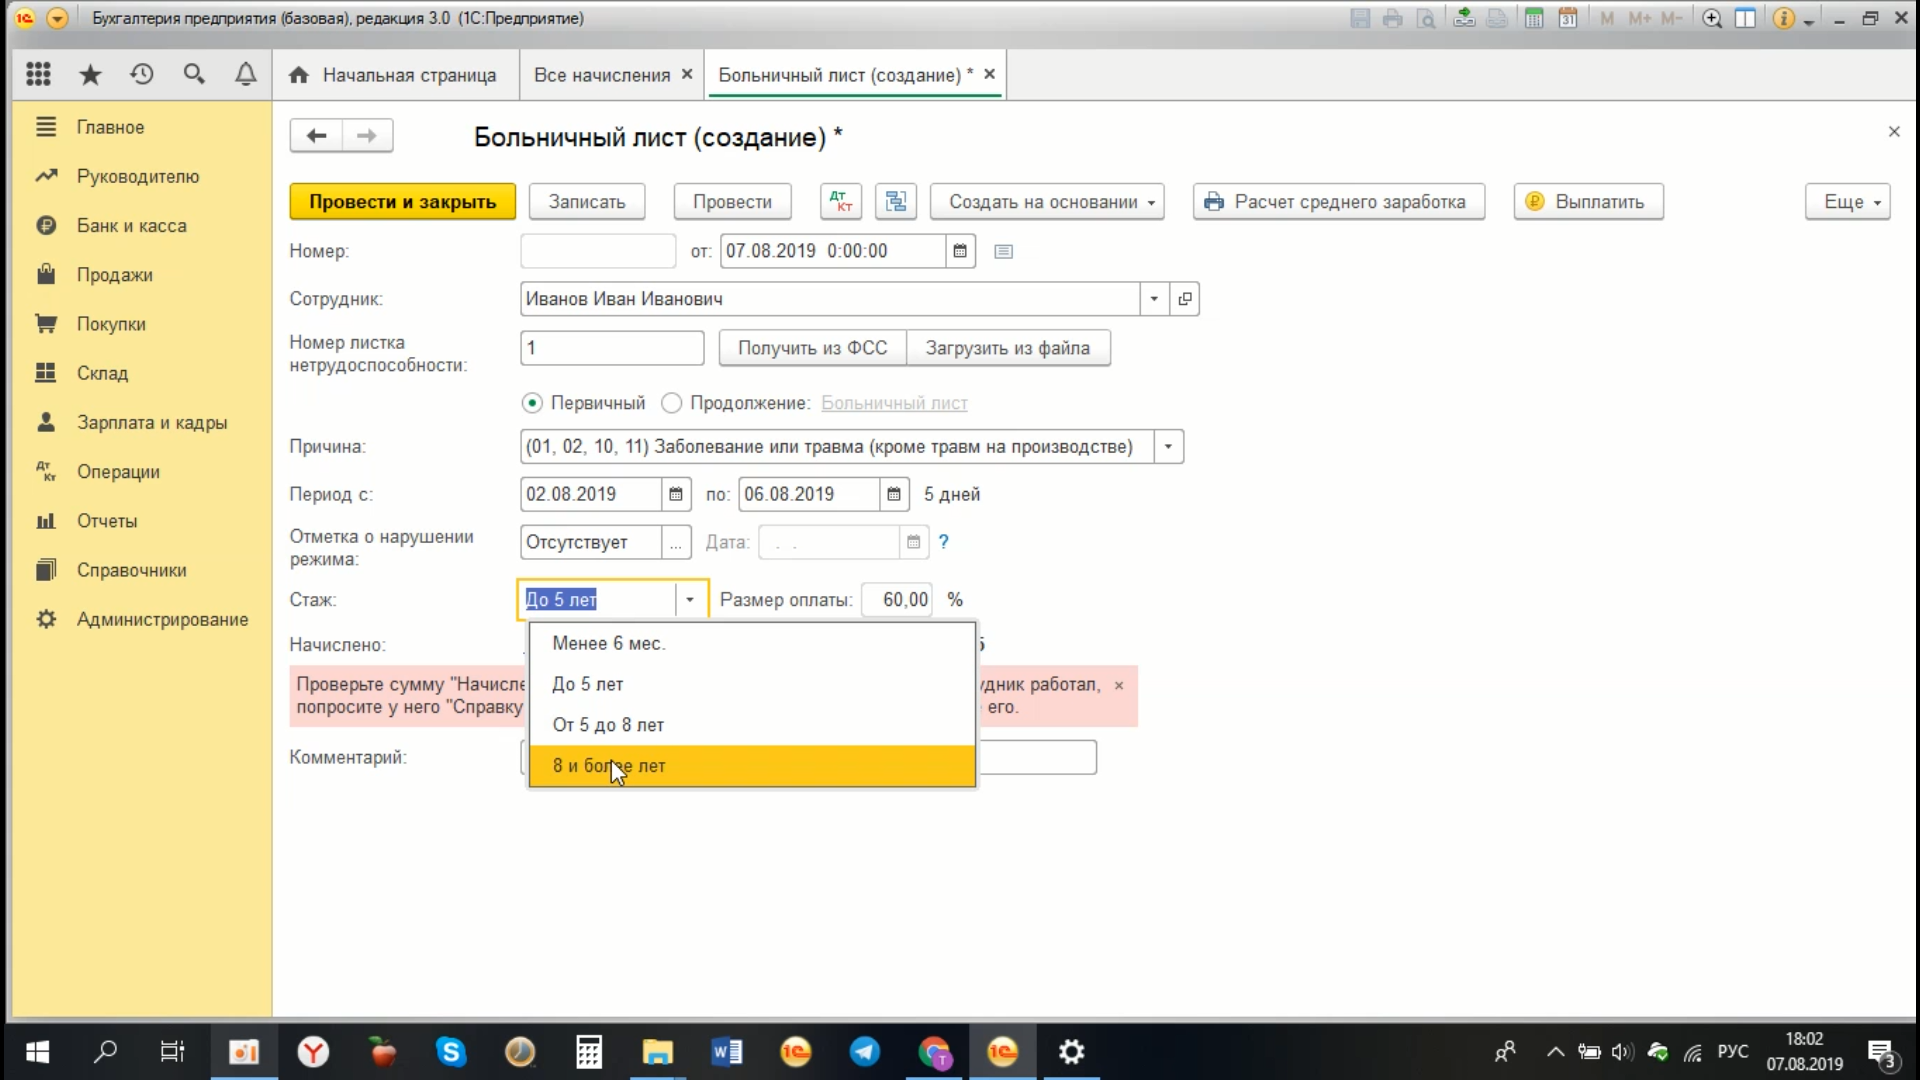Image resolution: width=1920 pixels, height=1080 pixels.
Task: Open the sections menu grid icon
Action: click(38, 74)
